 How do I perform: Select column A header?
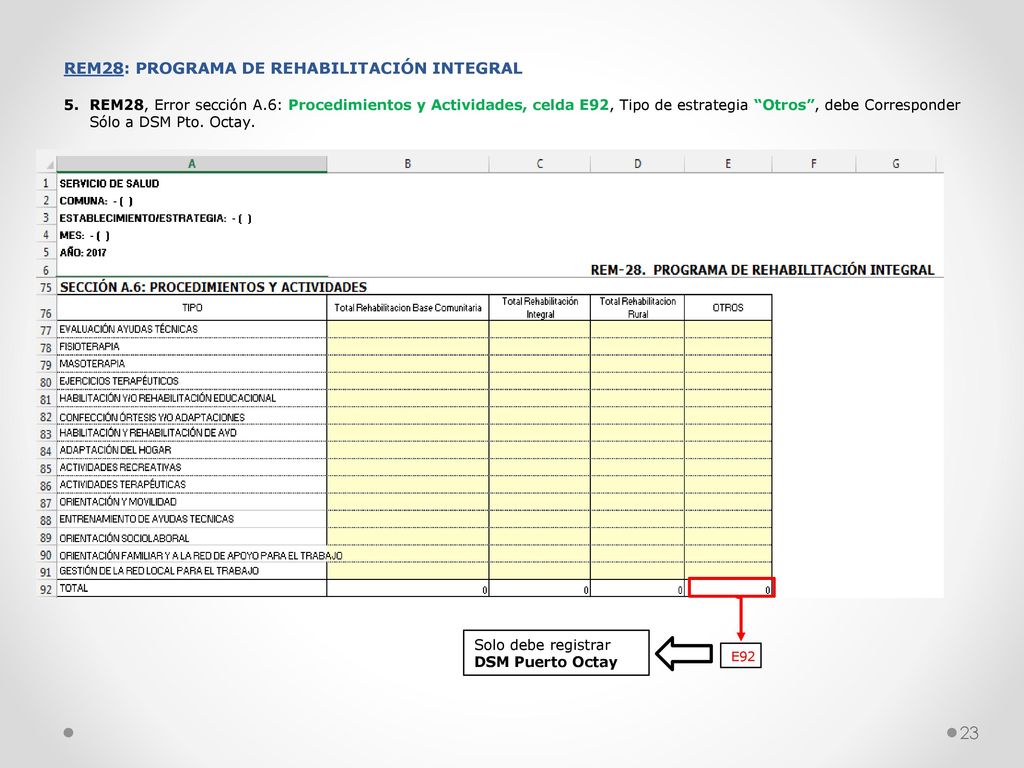pyautogui.click(x=192, y=164)
